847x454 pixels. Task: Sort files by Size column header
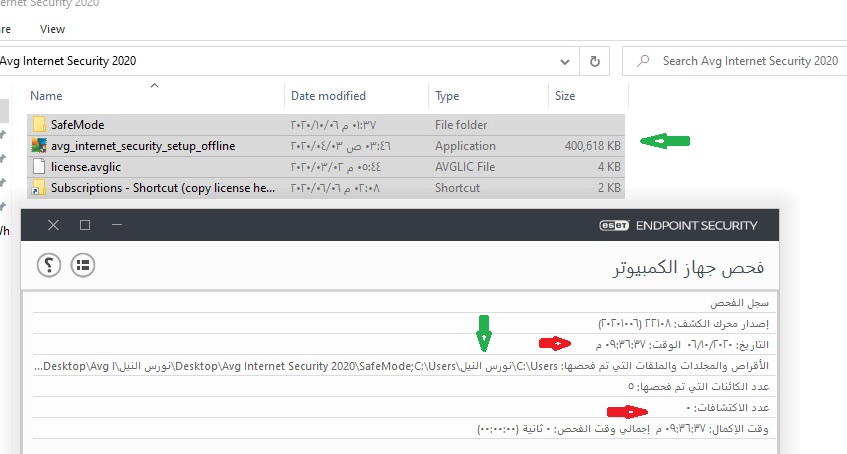pos(563,96)
